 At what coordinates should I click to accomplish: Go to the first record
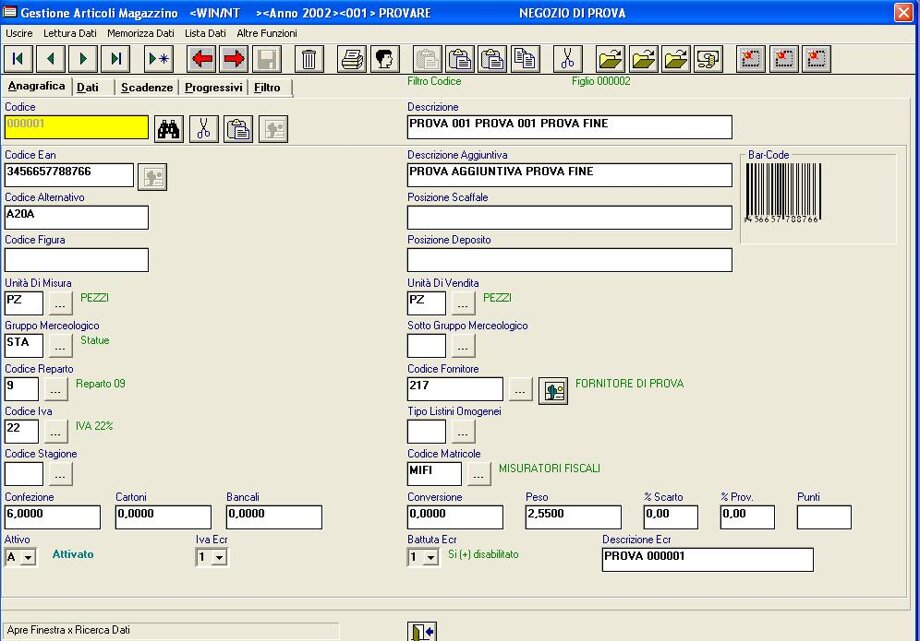pyautogui.click(x=19, y=59)
